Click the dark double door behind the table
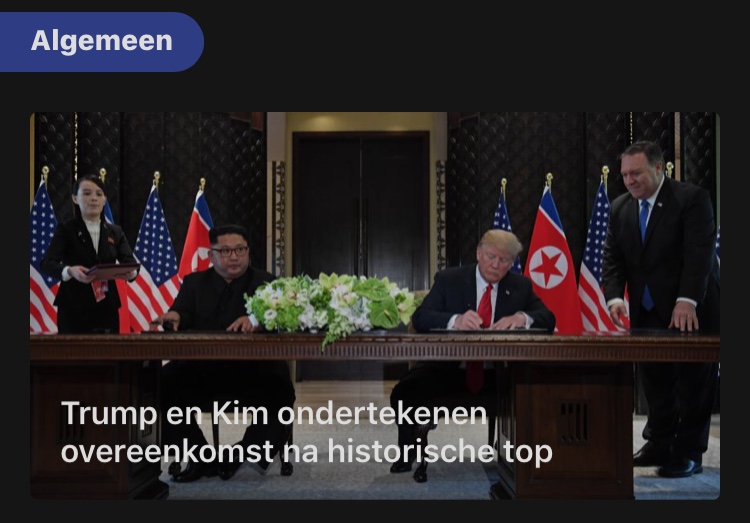 point(361,211)
